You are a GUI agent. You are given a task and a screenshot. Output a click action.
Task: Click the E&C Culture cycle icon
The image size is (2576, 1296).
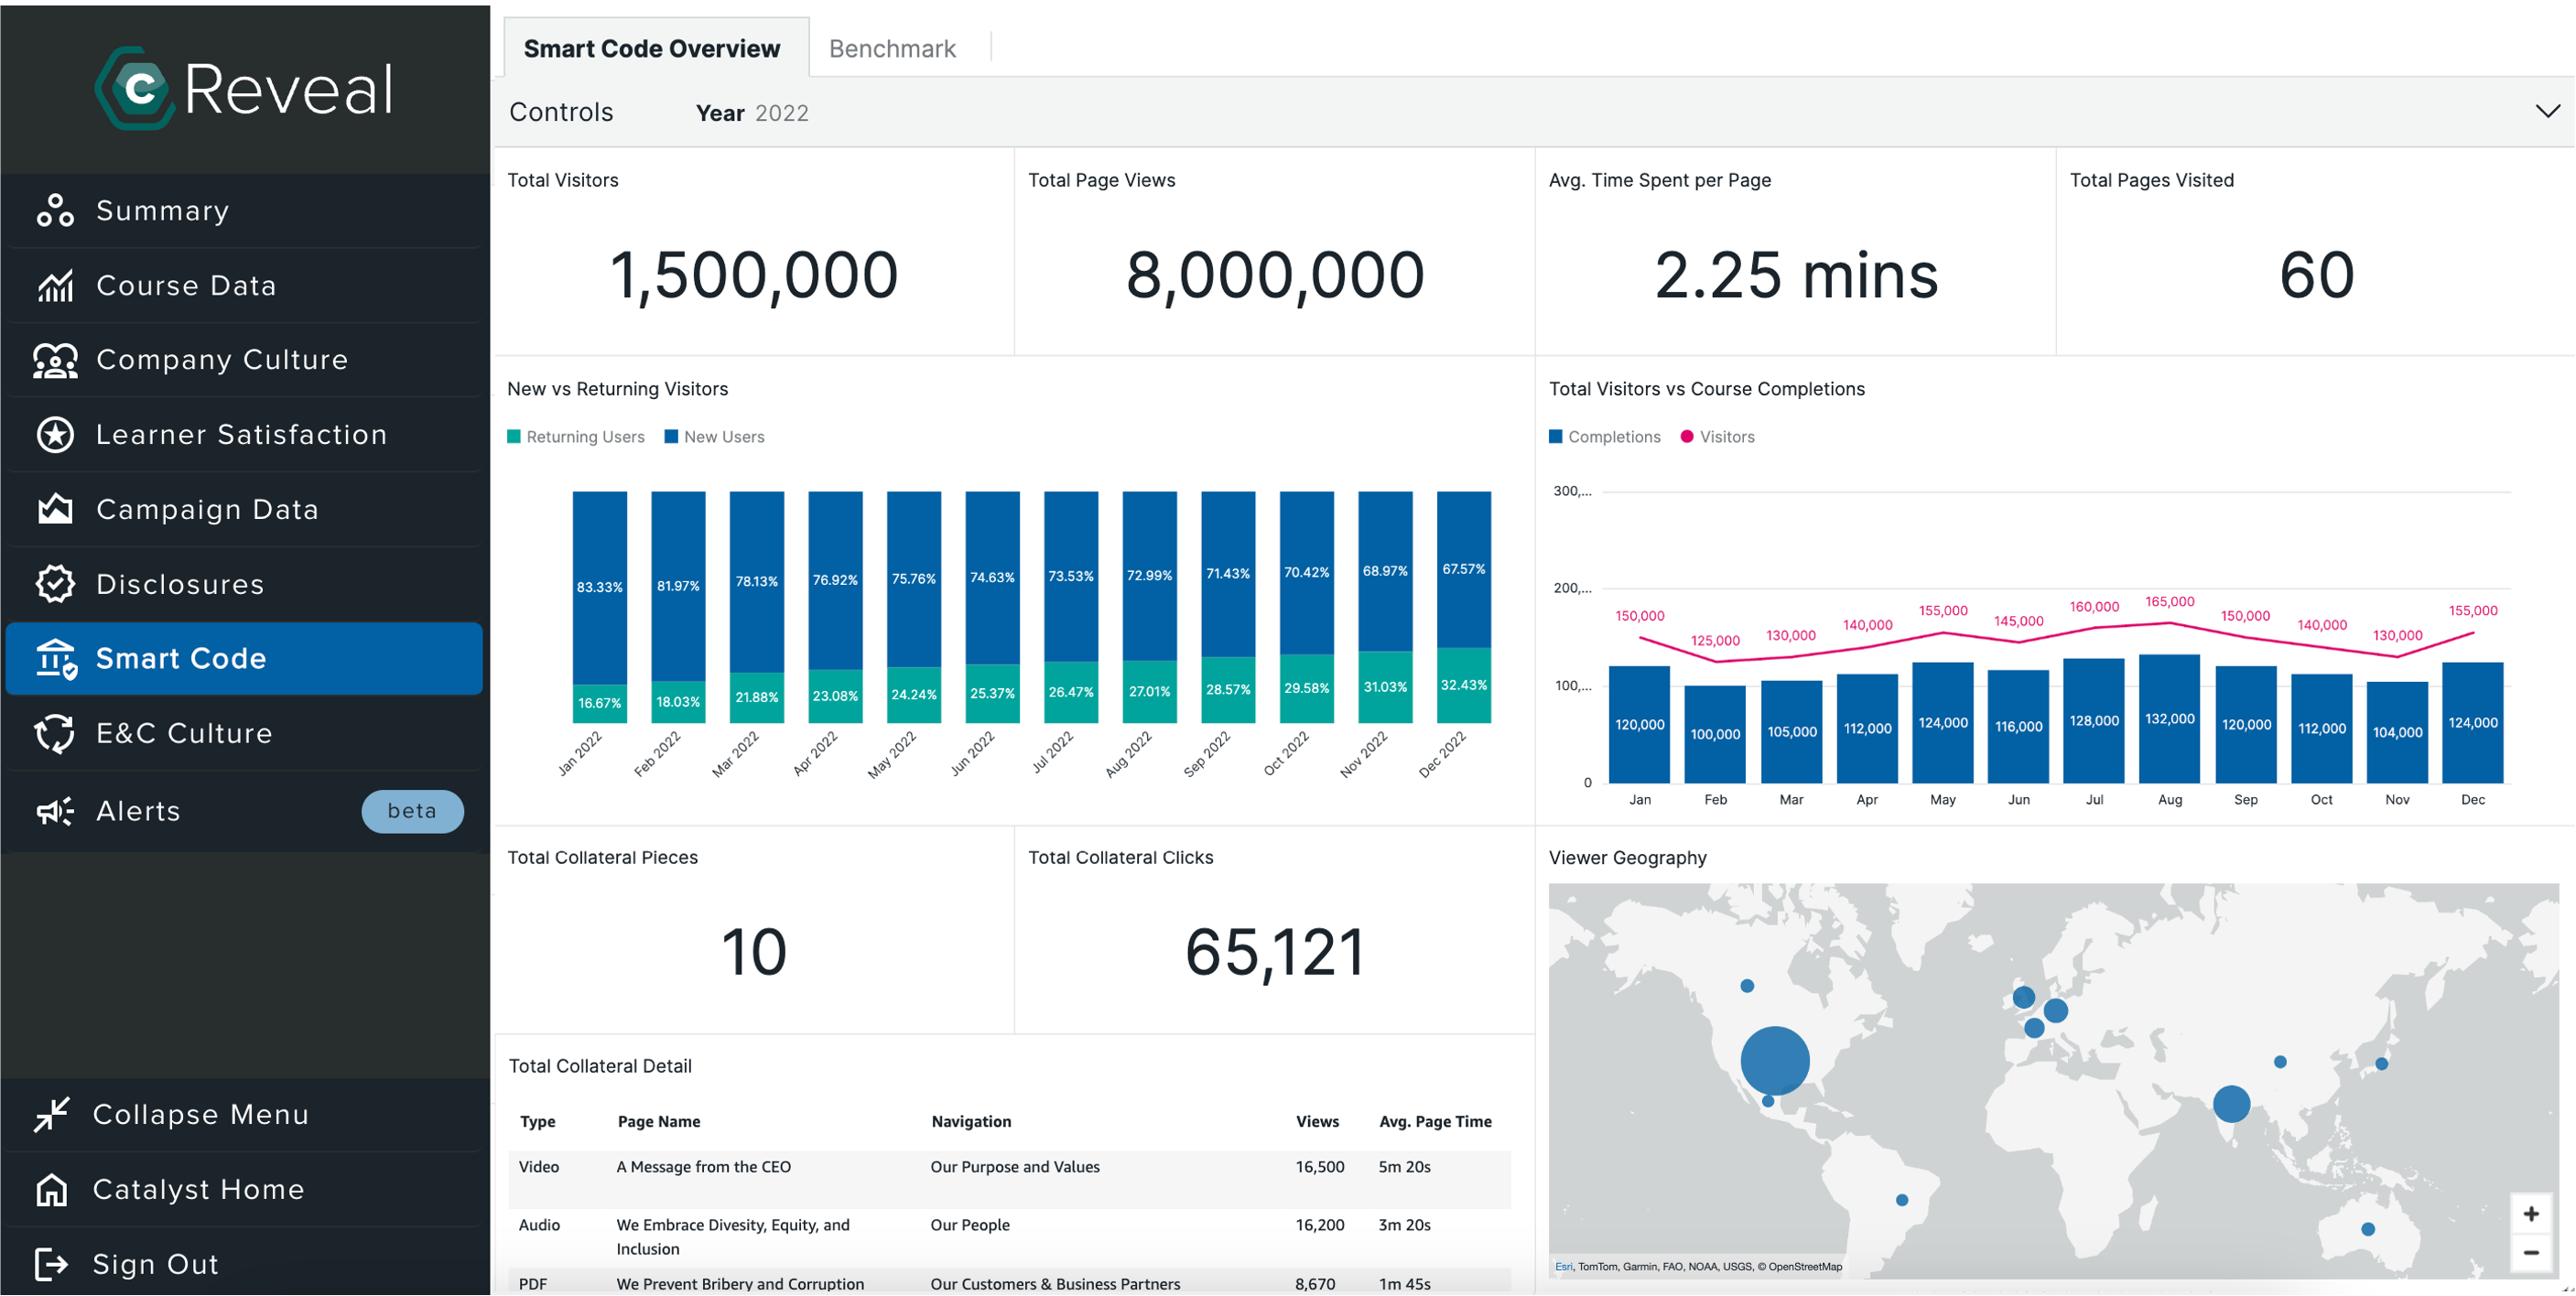(55, 734)
